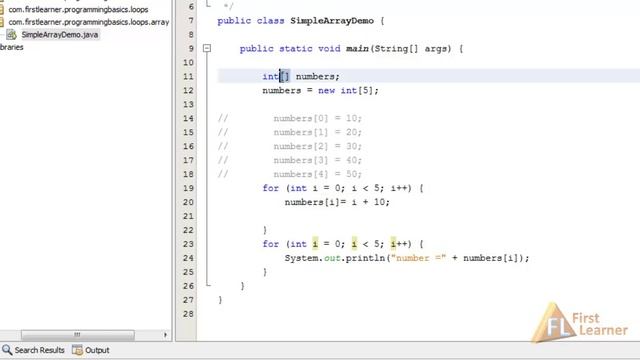Click the statement 'numbers[i]= i + 10;'
The width and height of the screenshot is (640, 360).
(337, 202)
